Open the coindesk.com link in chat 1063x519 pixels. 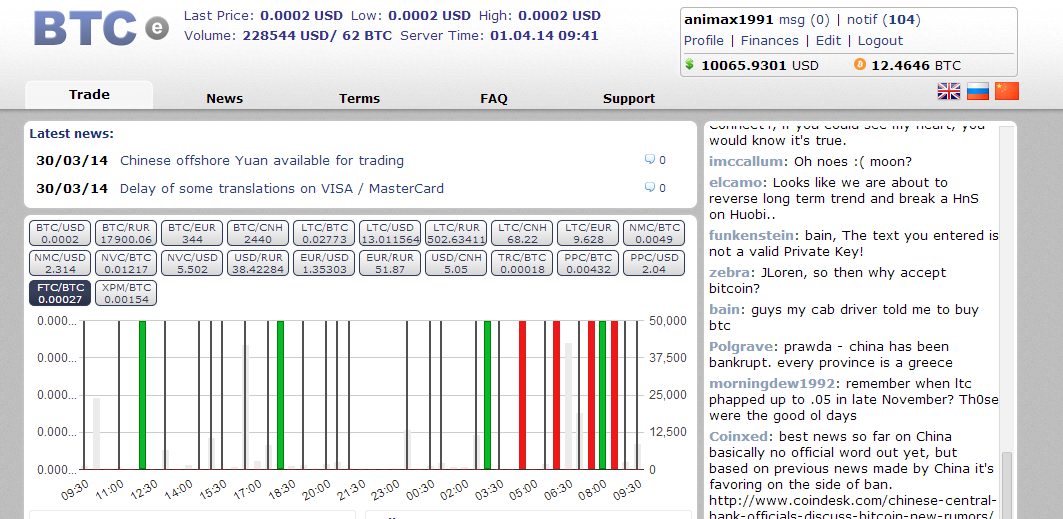853,508
